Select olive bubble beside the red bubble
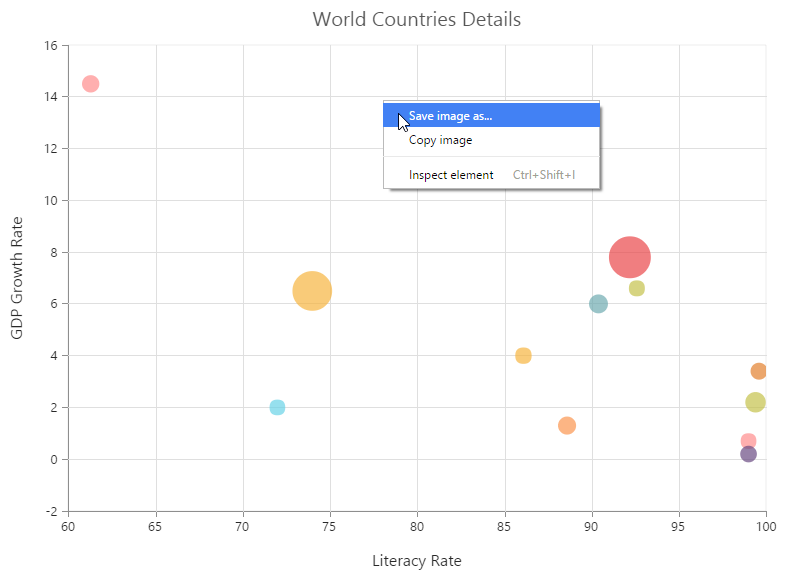Viewport: 785px width, 576px height. tap(637, 288)
